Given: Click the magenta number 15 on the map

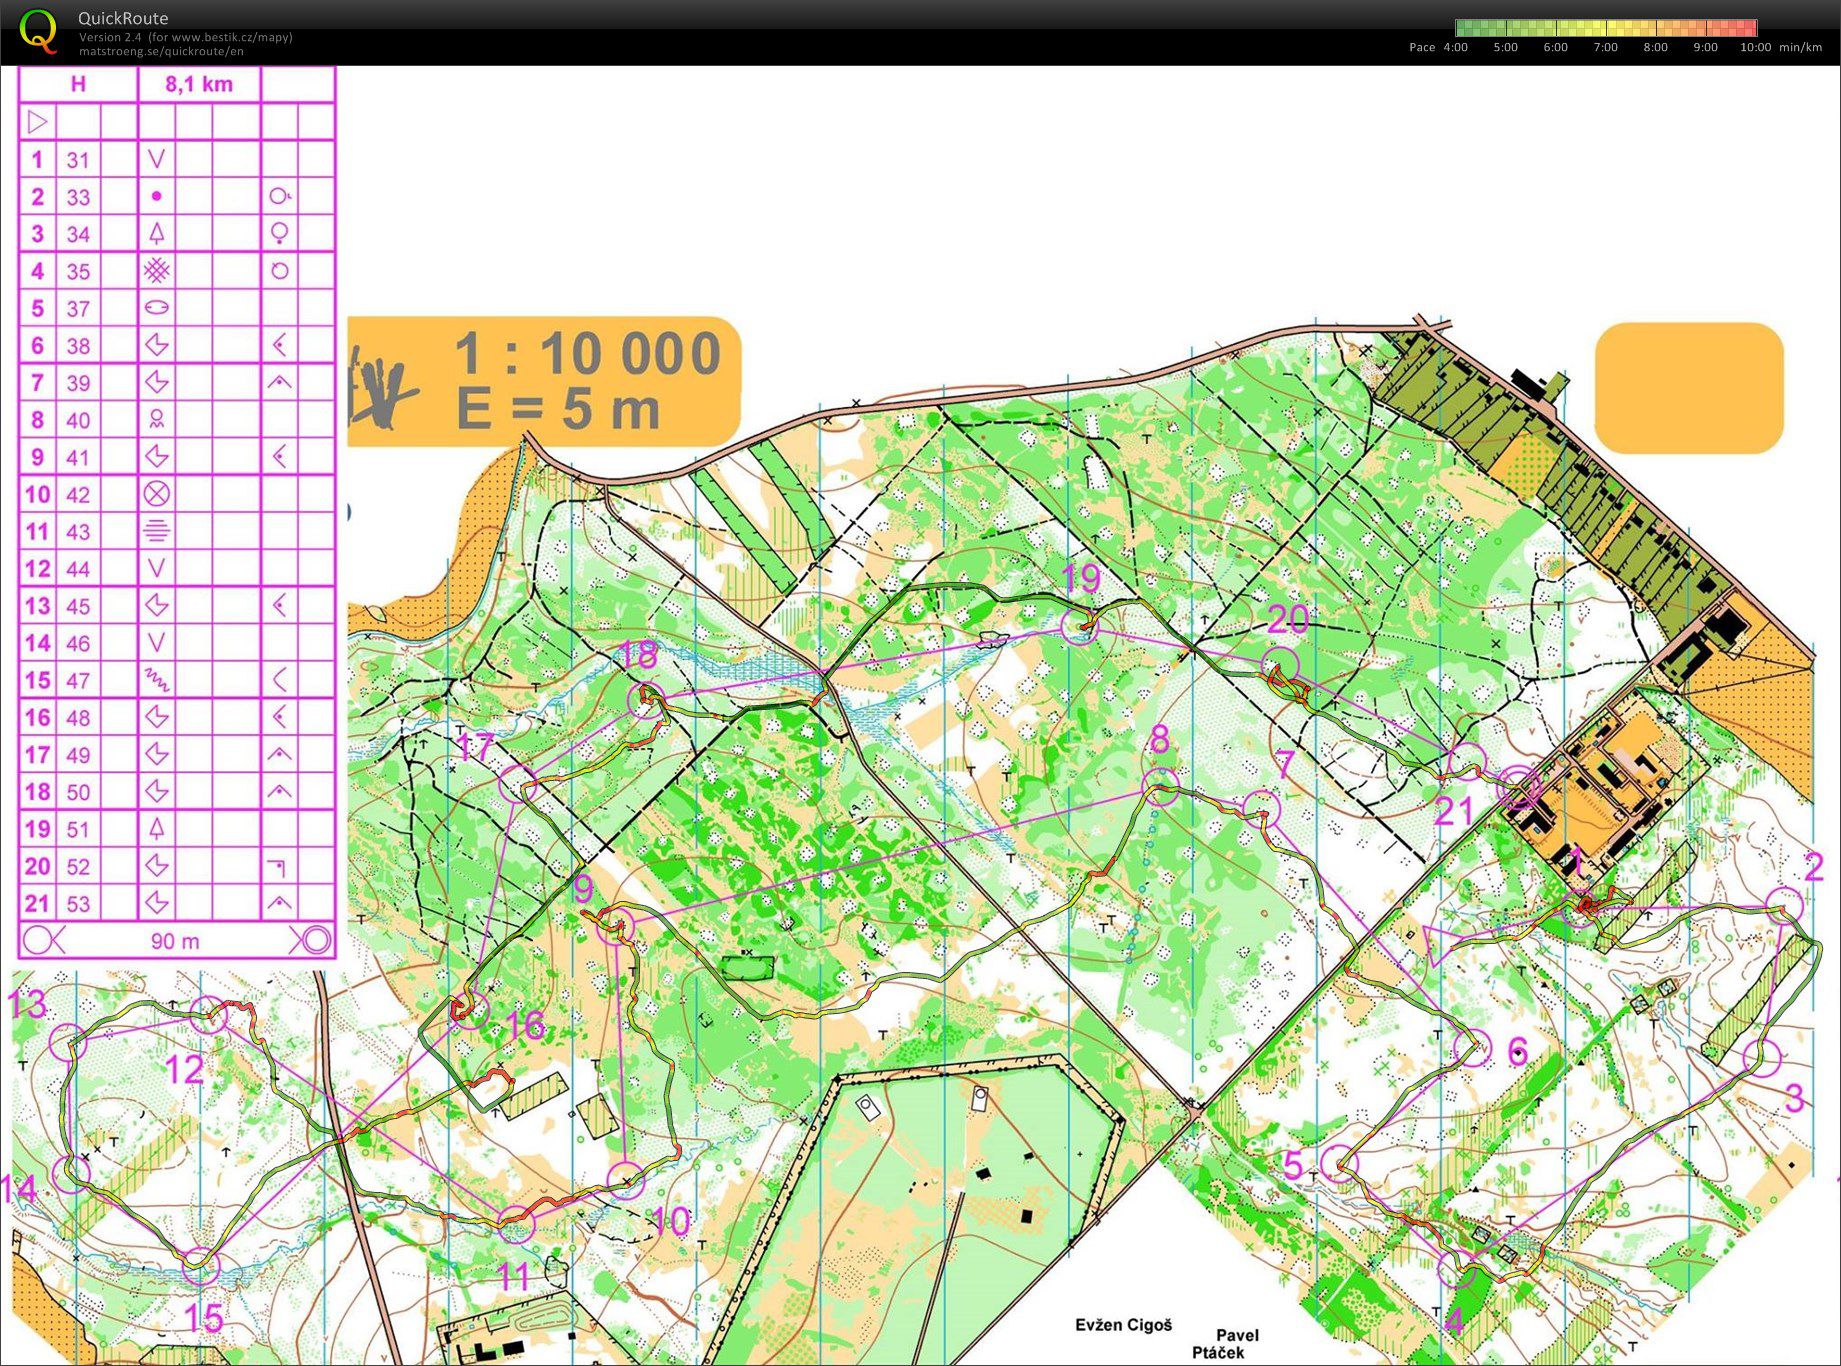Looking at the screenshot, I should 203,1318.
